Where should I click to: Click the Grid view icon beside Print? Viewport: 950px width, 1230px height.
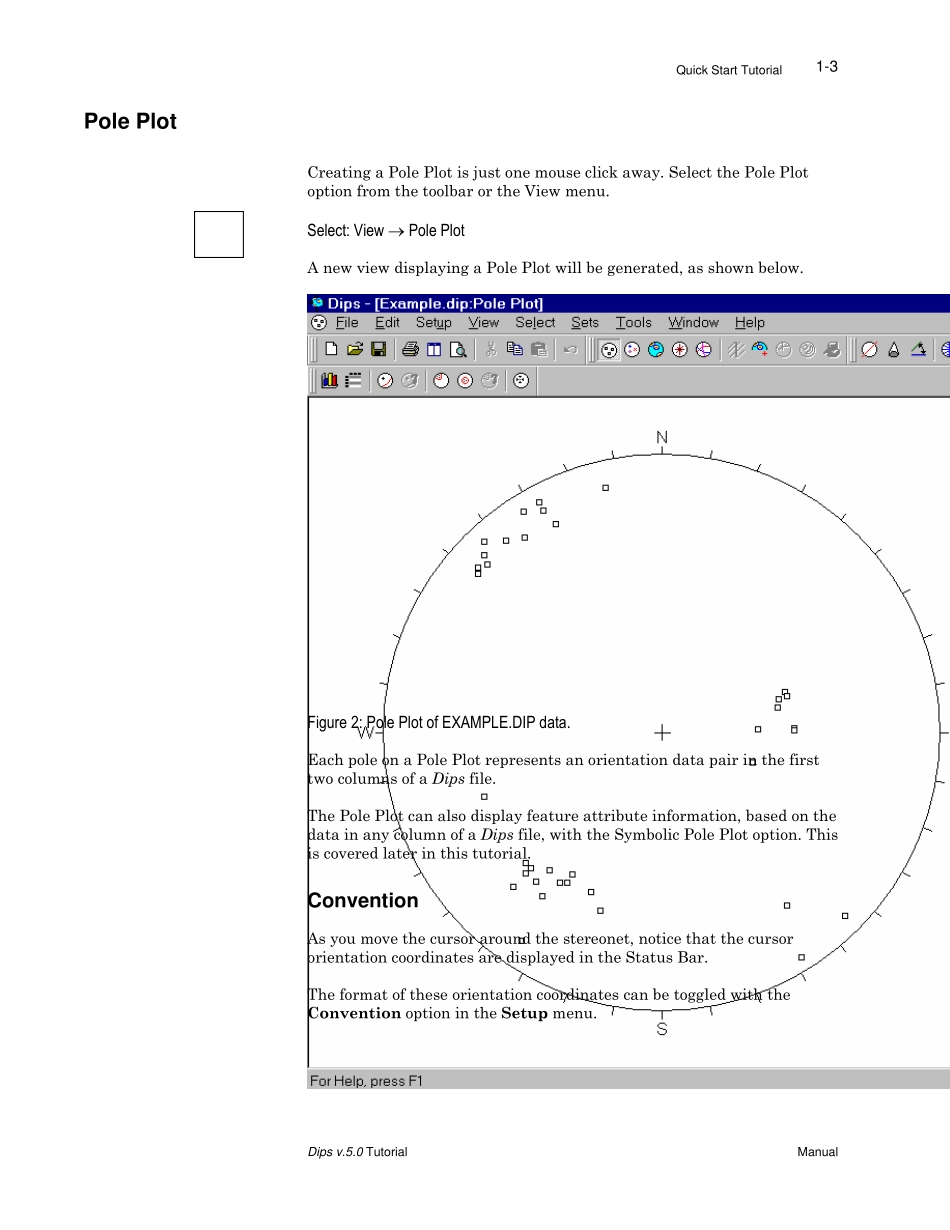point(434,349)
